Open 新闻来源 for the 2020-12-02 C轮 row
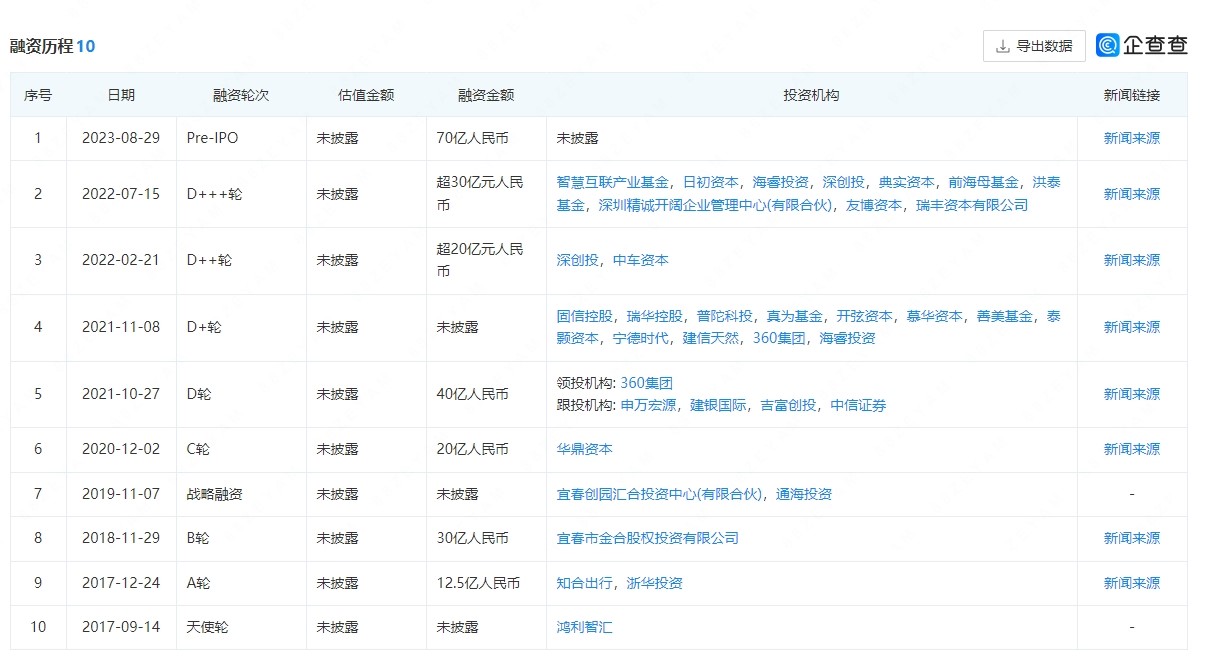Screen dimensions: 1205x671 1132,449
